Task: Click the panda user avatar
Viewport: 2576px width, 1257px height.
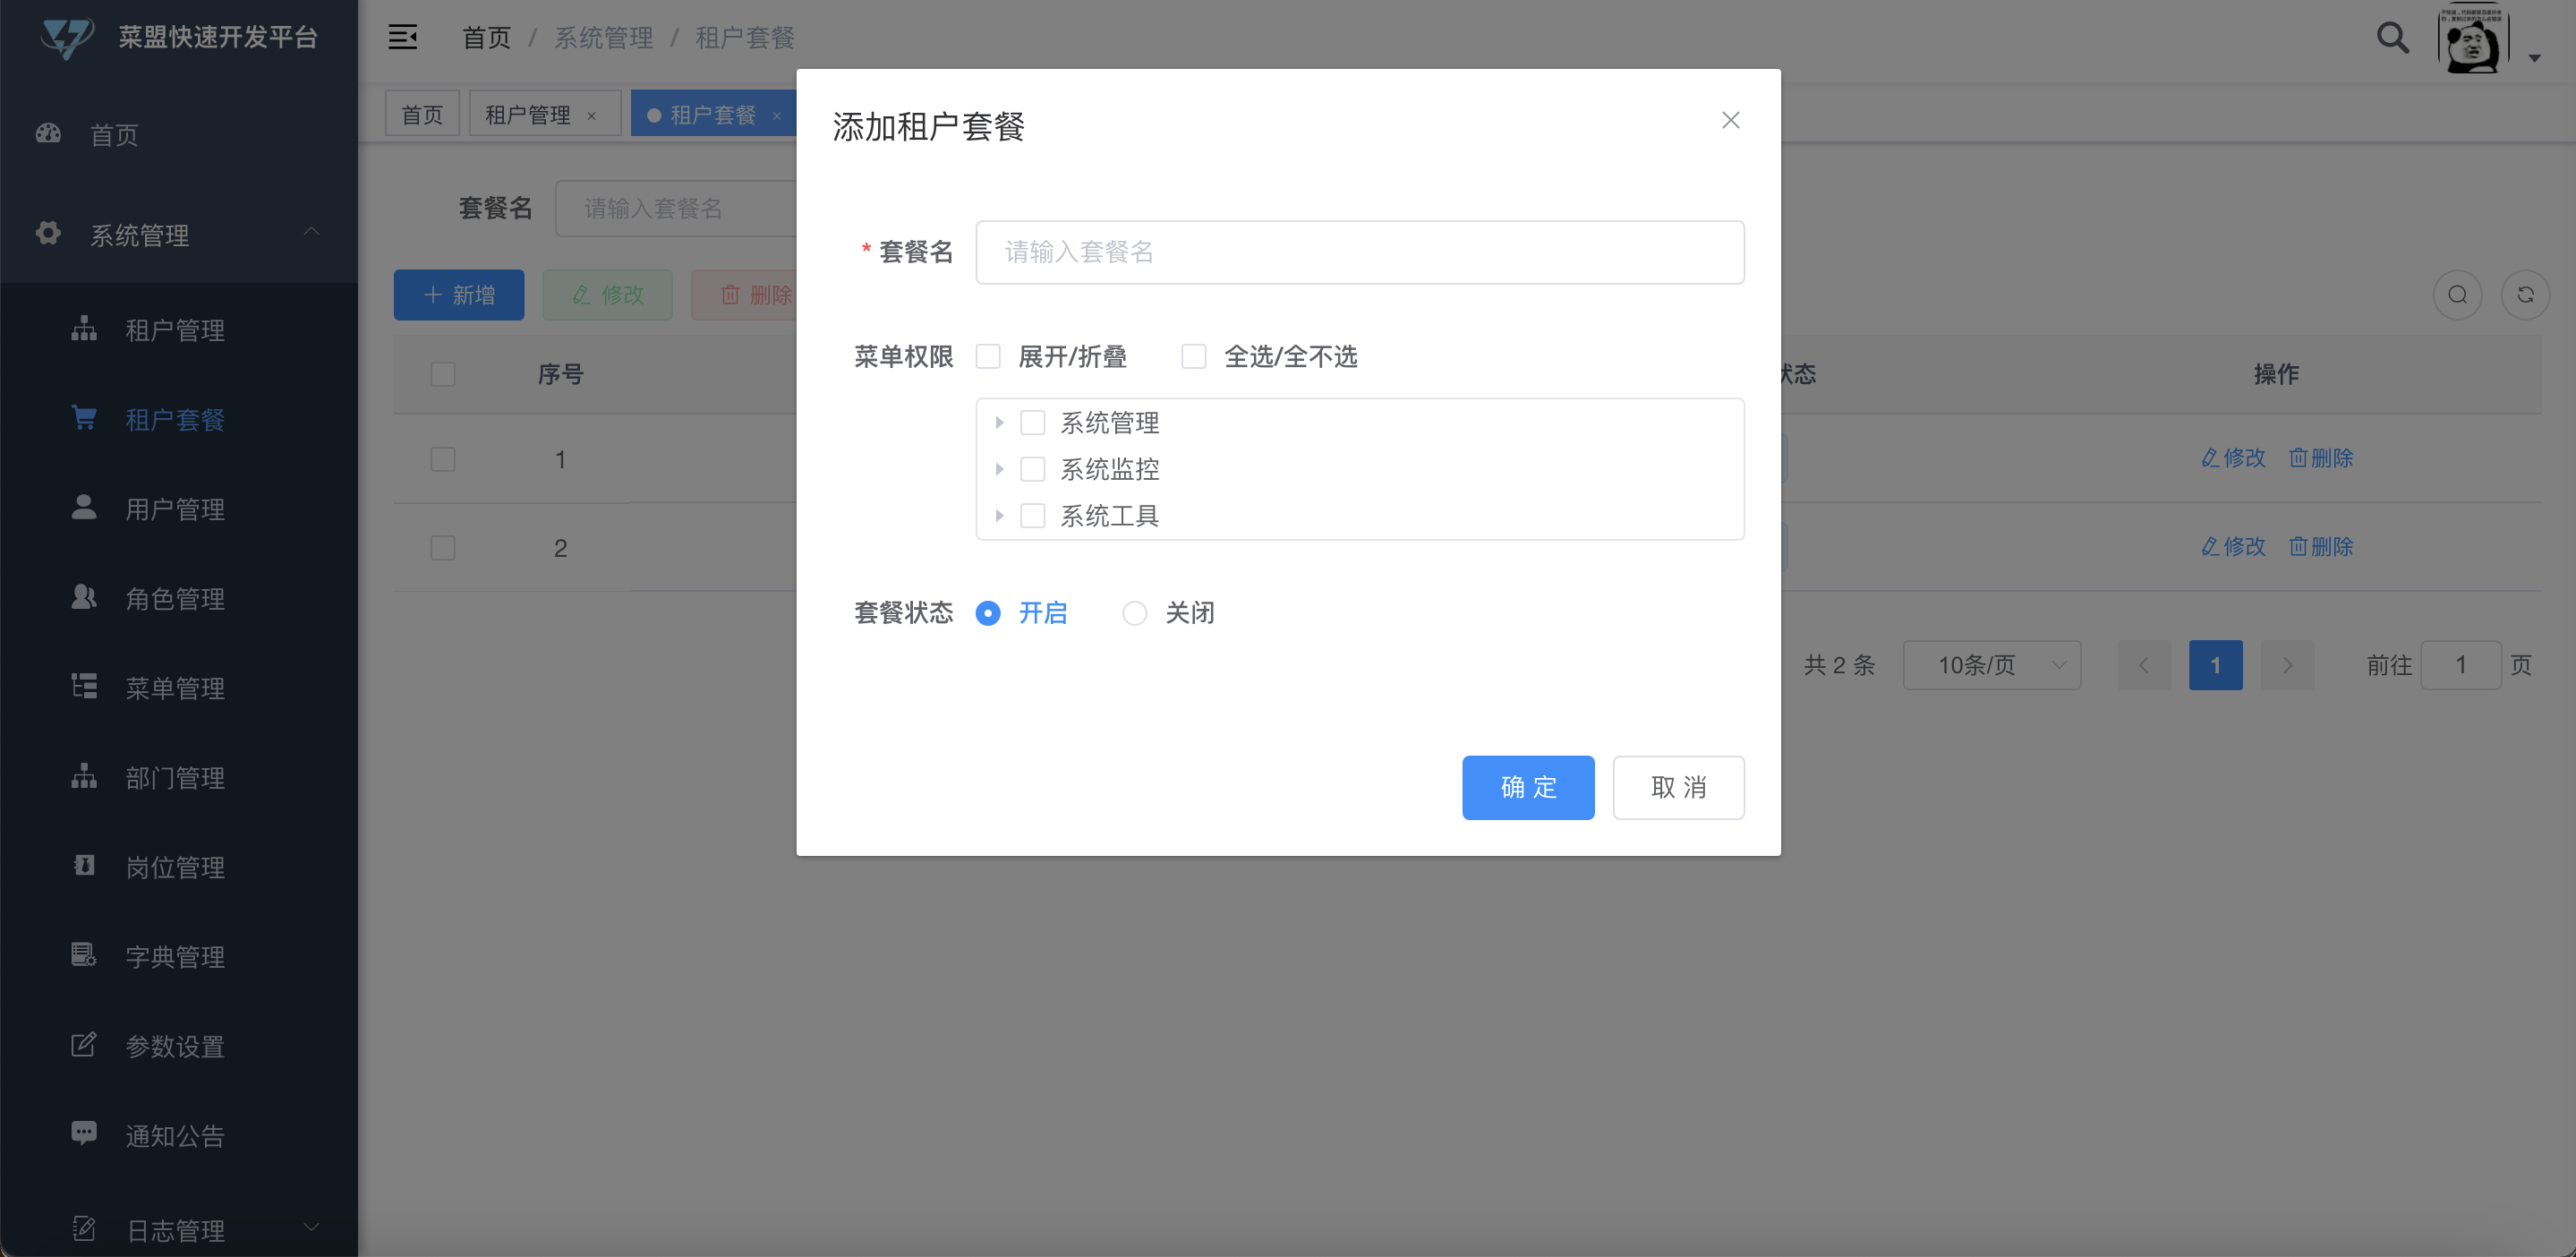Action: pyautogui.click(x=2472, y=41)
